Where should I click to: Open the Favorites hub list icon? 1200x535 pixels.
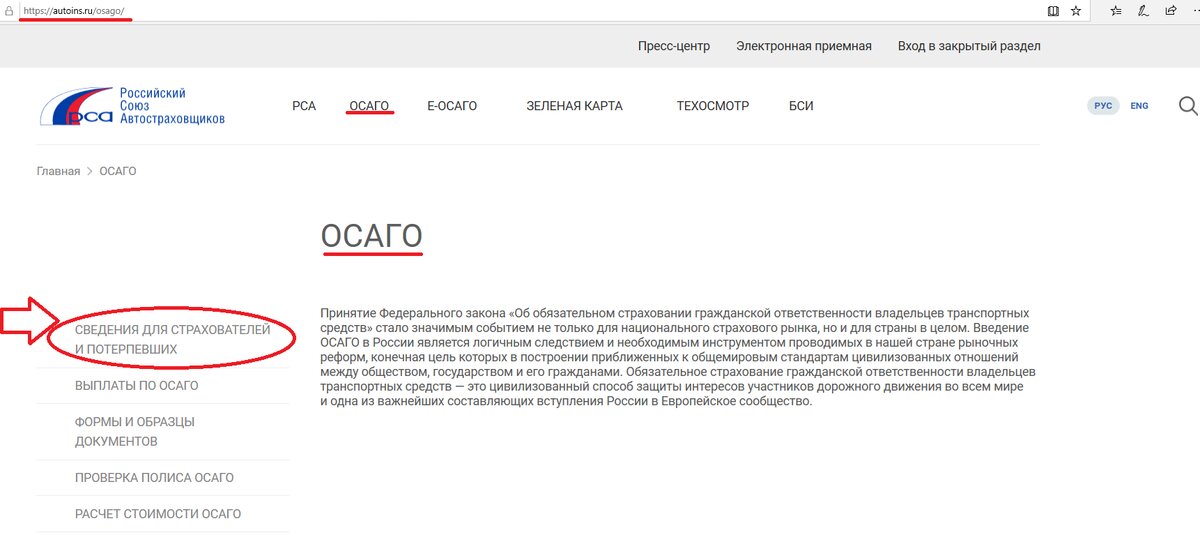(x=1117, y=11)
